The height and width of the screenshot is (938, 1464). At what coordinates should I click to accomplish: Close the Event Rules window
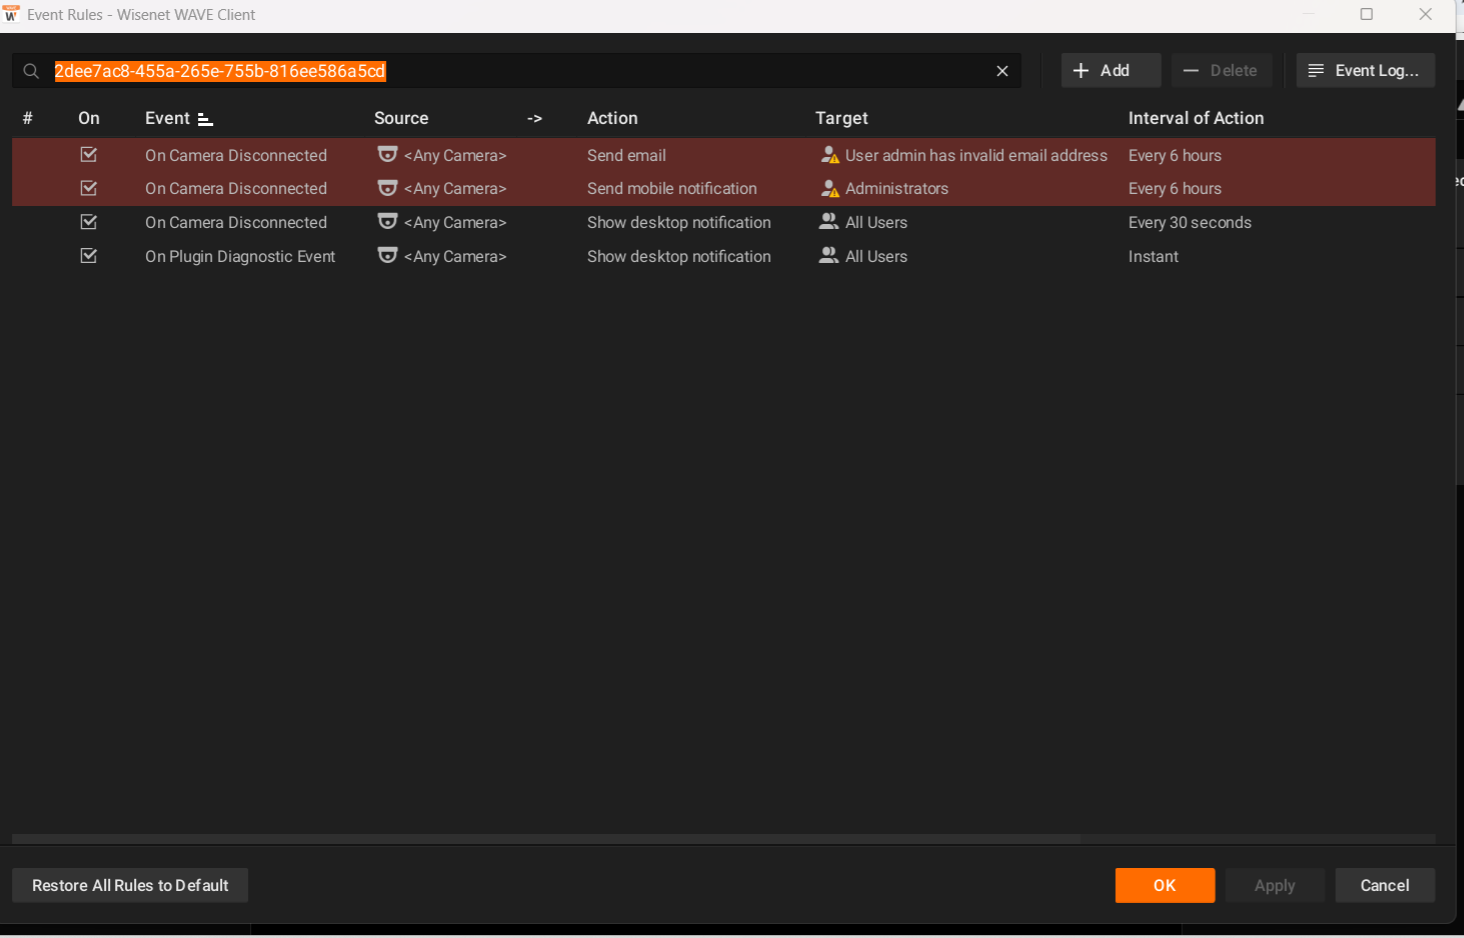point(1426,14)
